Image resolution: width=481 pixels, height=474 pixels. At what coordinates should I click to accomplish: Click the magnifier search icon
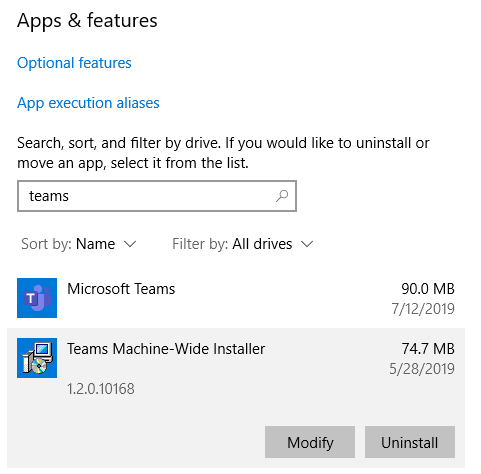point(282,196)
